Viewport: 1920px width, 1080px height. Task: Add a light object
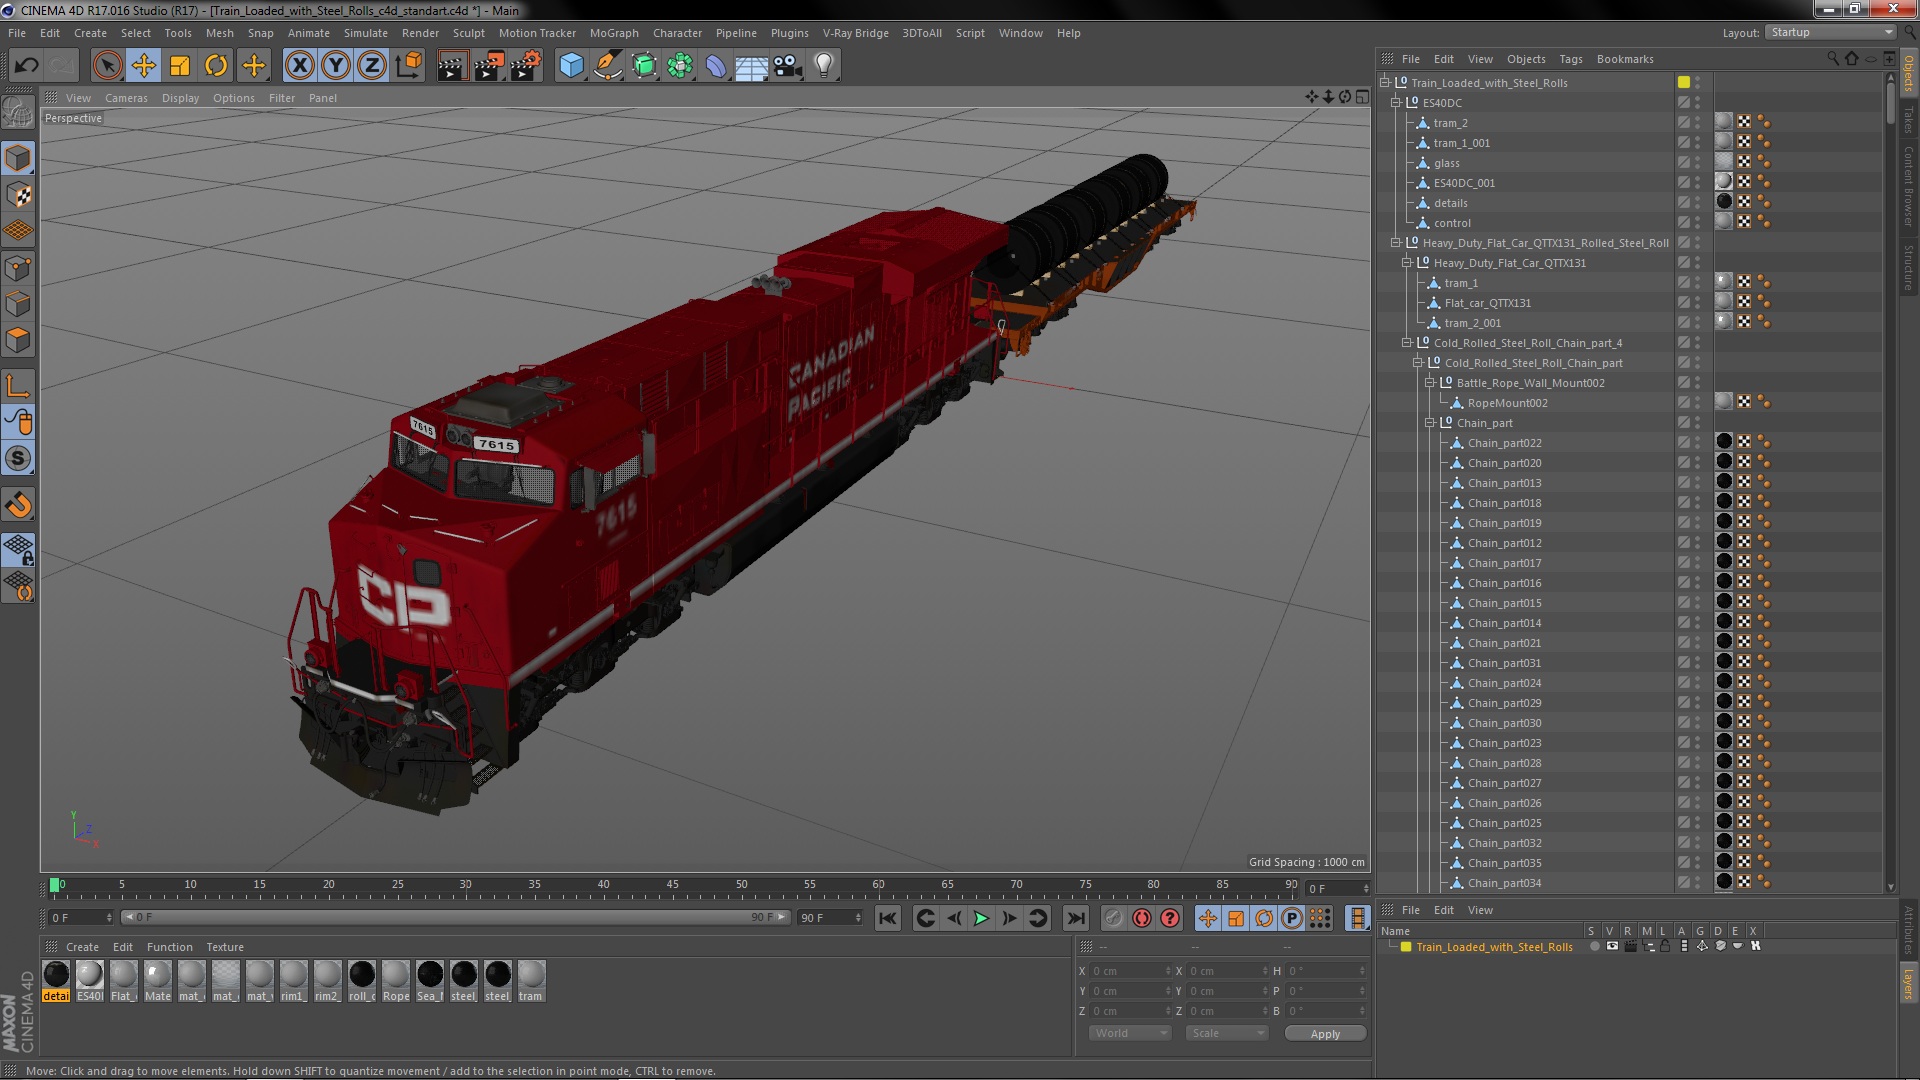point(823,66)
